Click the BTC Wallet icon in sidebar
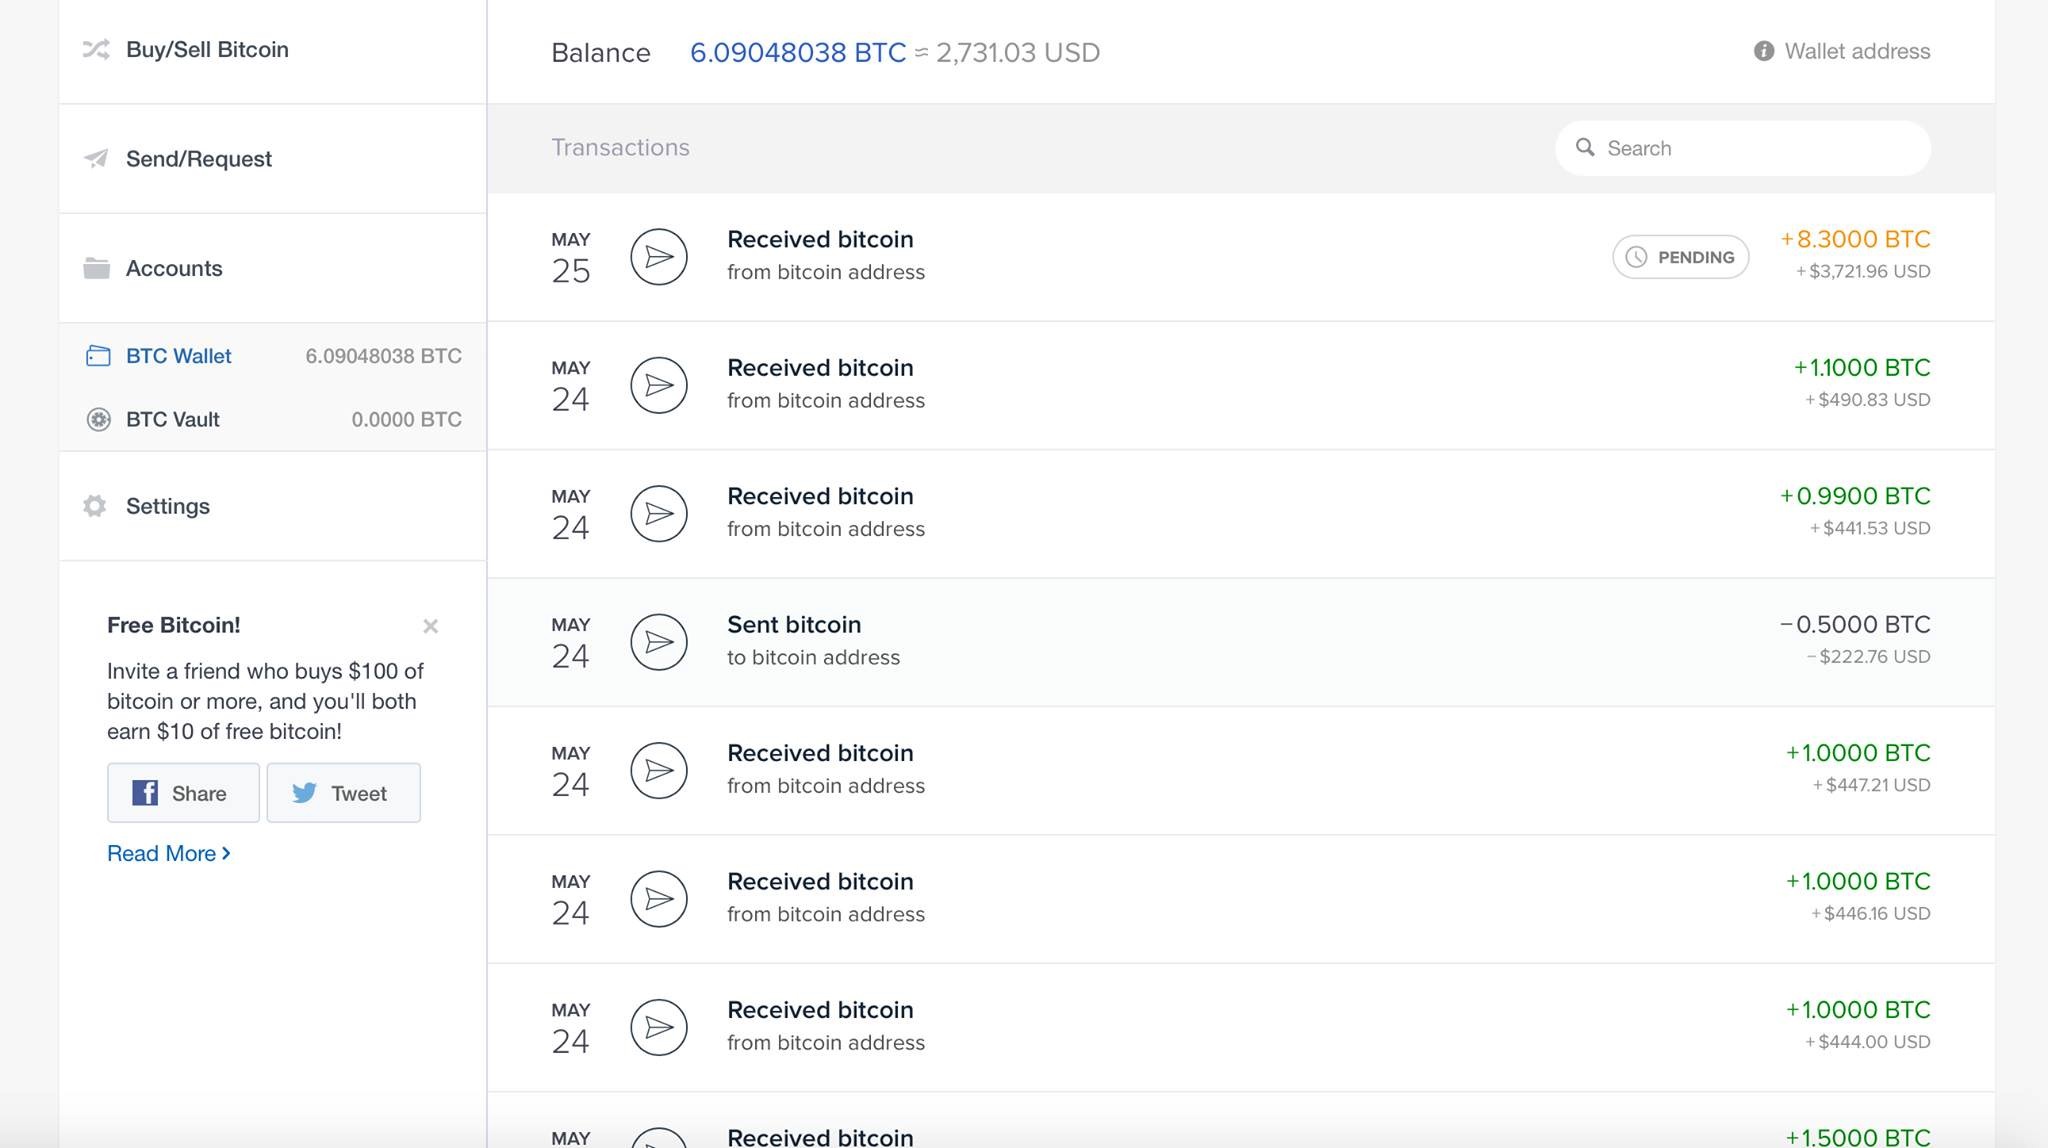 (x=98, y=356)
